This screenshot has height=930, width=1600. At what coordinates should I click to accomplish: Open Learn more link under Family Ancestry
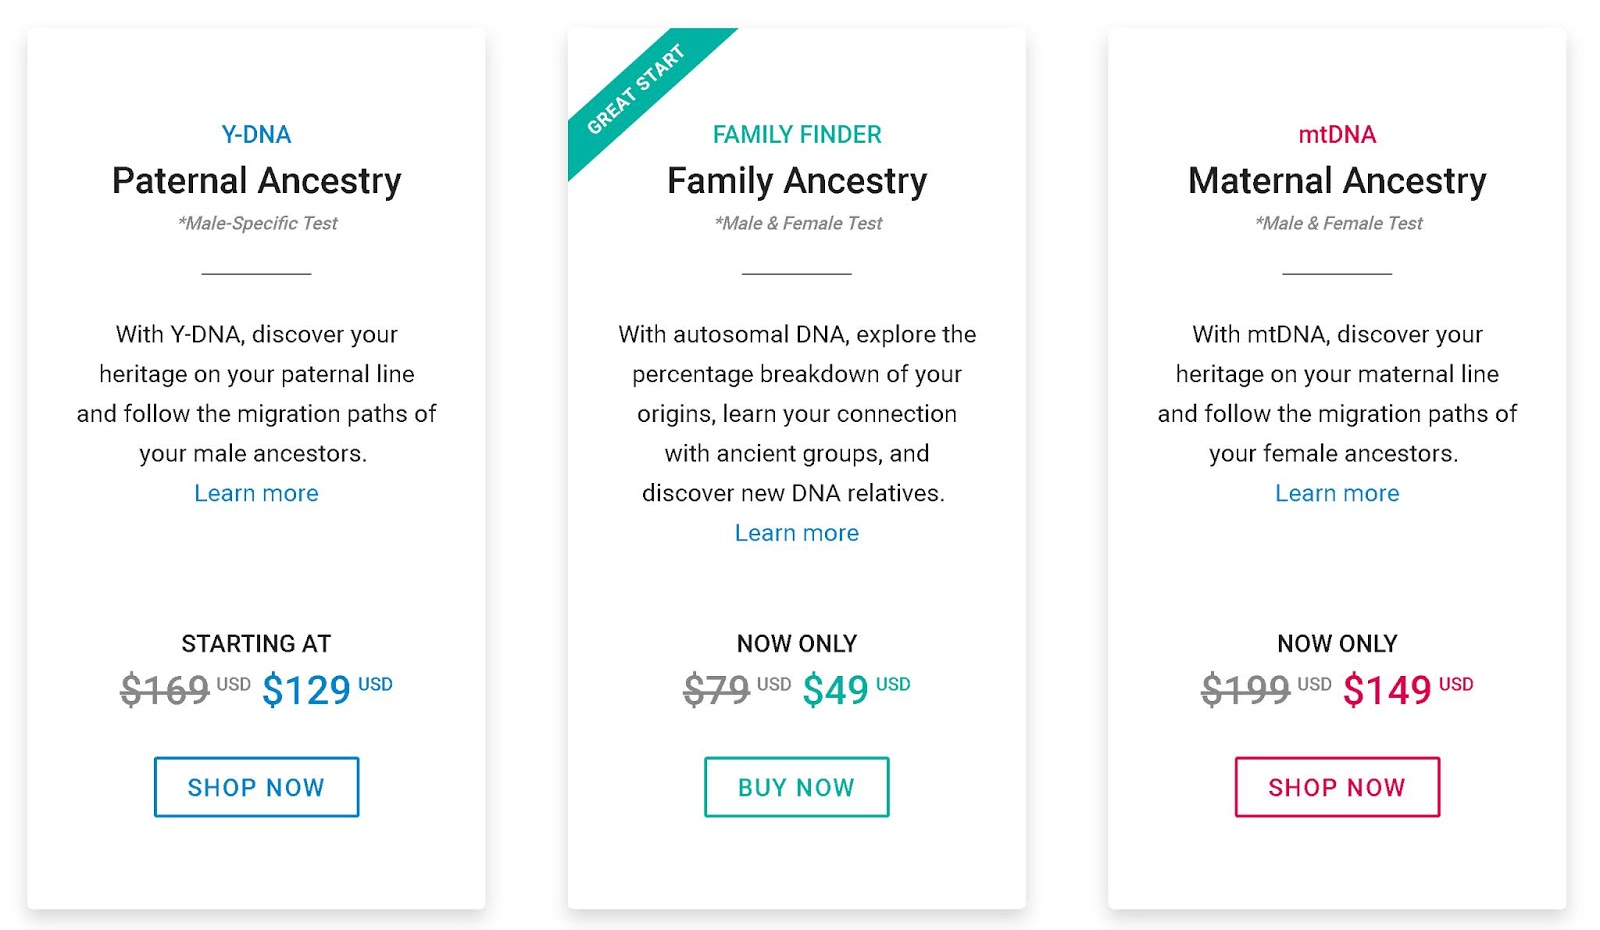pos(797,533)
